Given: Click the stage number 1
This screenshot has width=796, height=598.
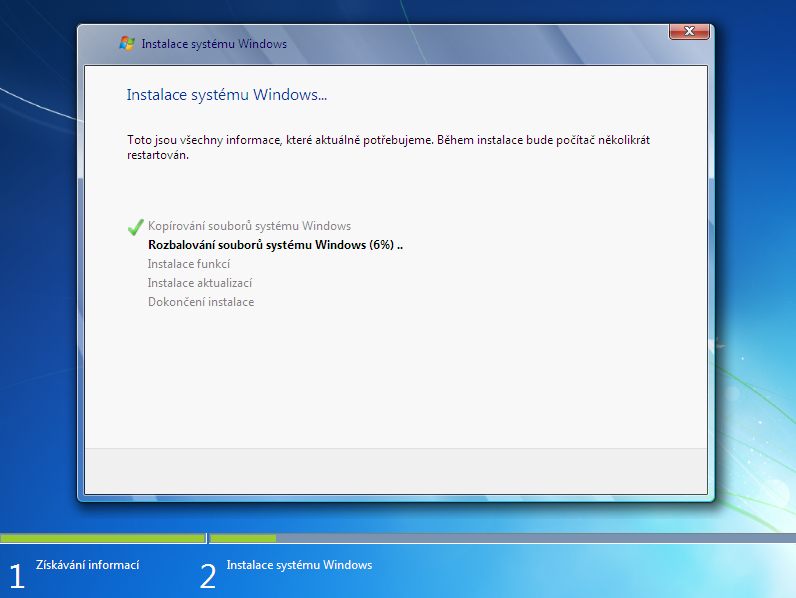Looking at the screenshot, I should pyautogui.click(x=17, y=576).
